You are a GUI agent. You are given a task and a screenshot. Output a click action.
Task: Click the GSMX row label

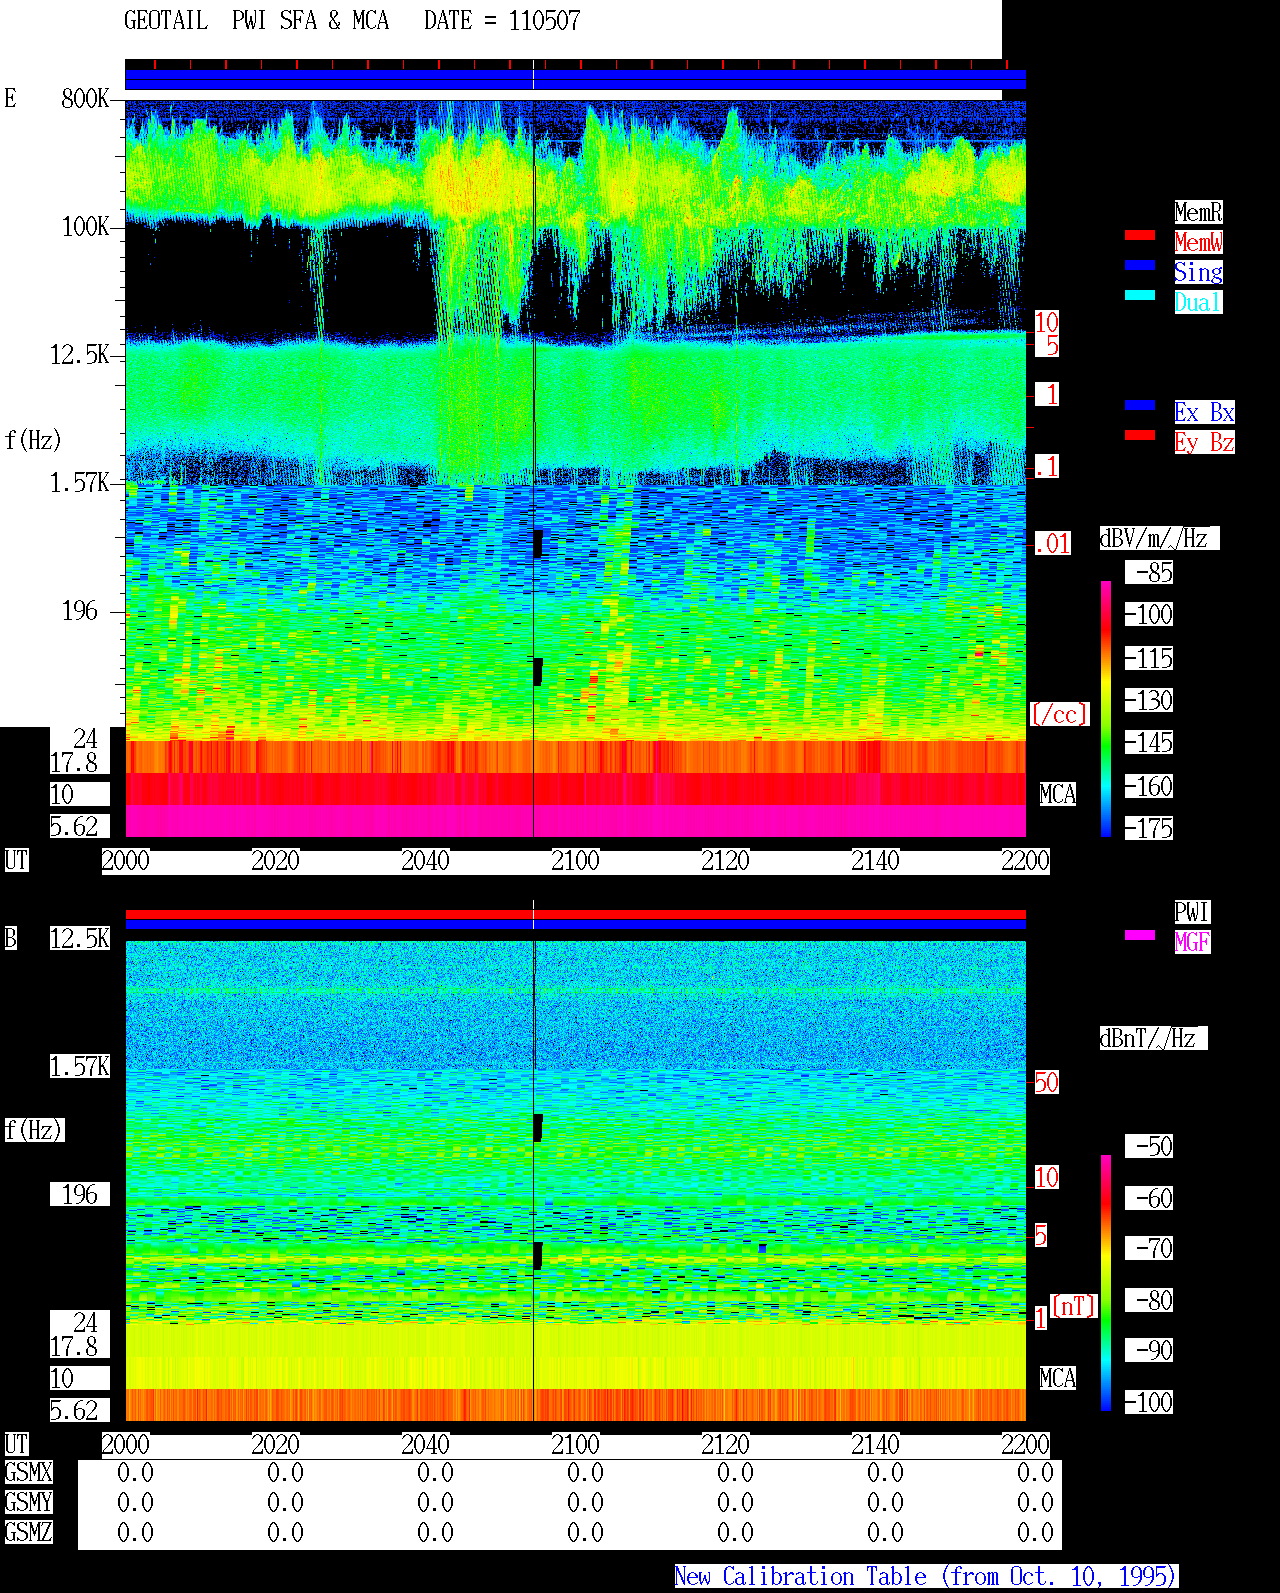(28, 1473)
